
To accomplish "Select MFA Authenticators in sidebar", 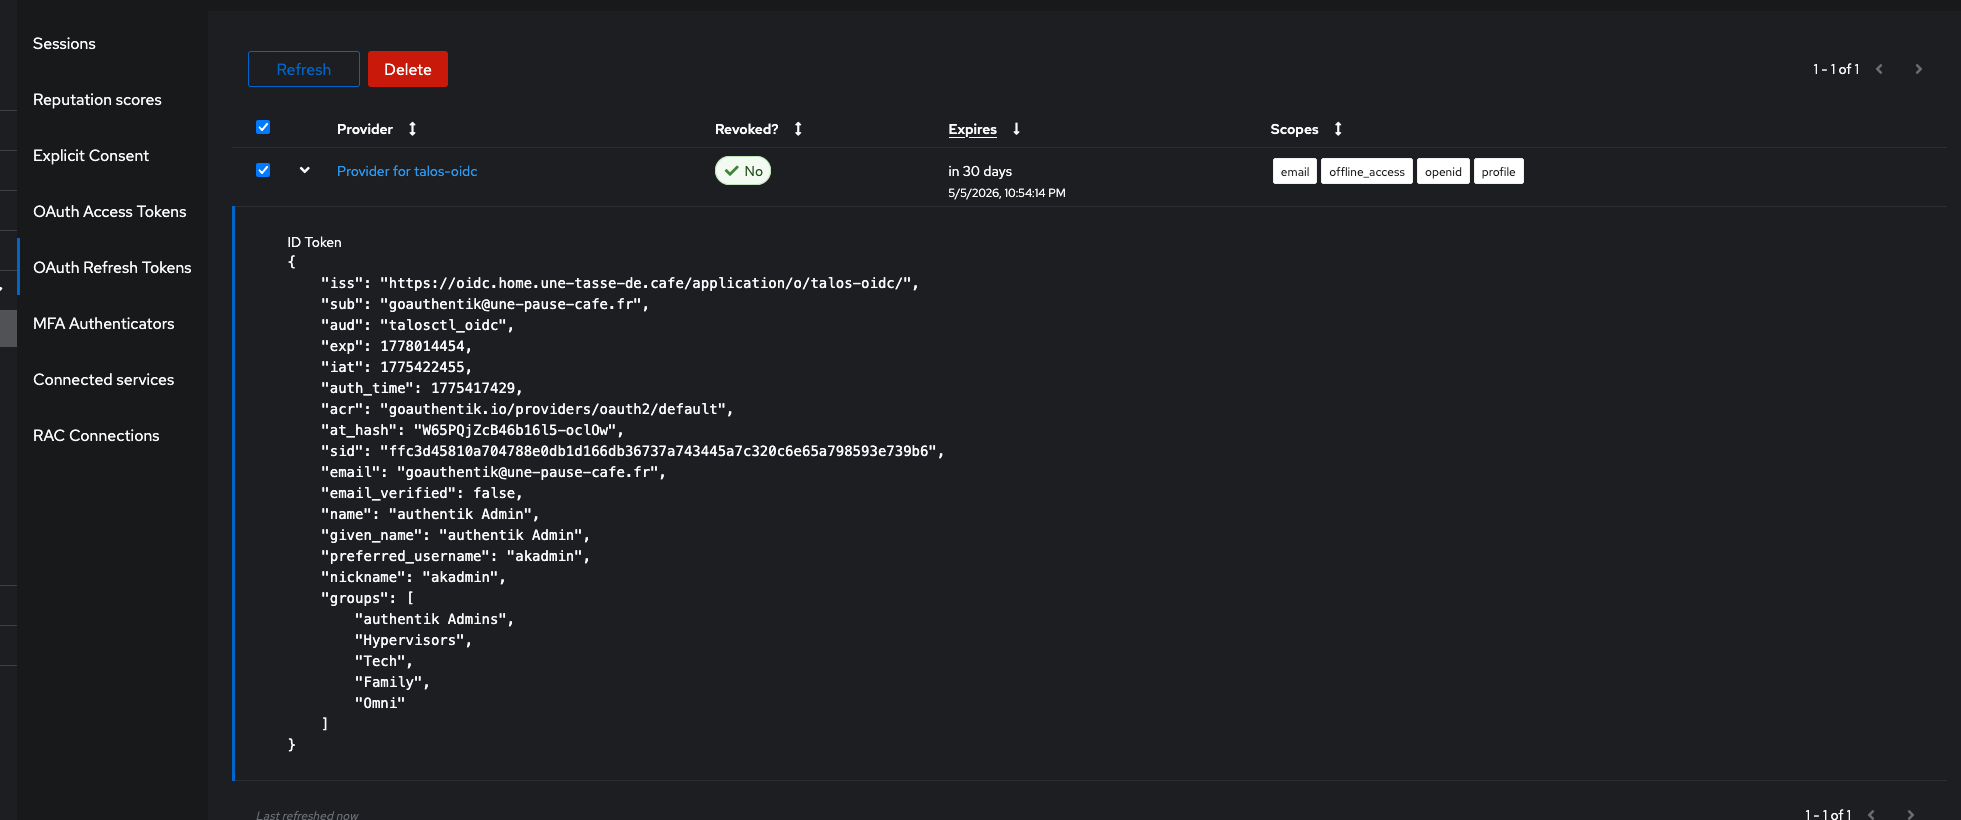I will tap(104, 324).
